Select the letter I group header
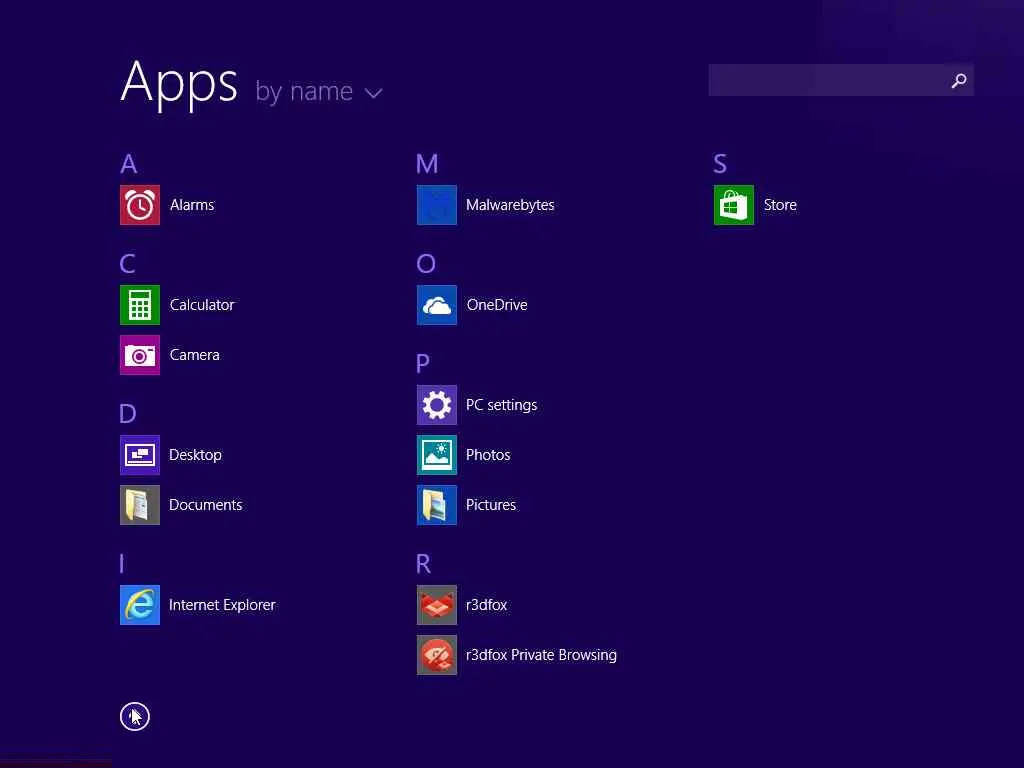Image resolution: width=1024 pixels, height=768 pixels. pos(122,564)
